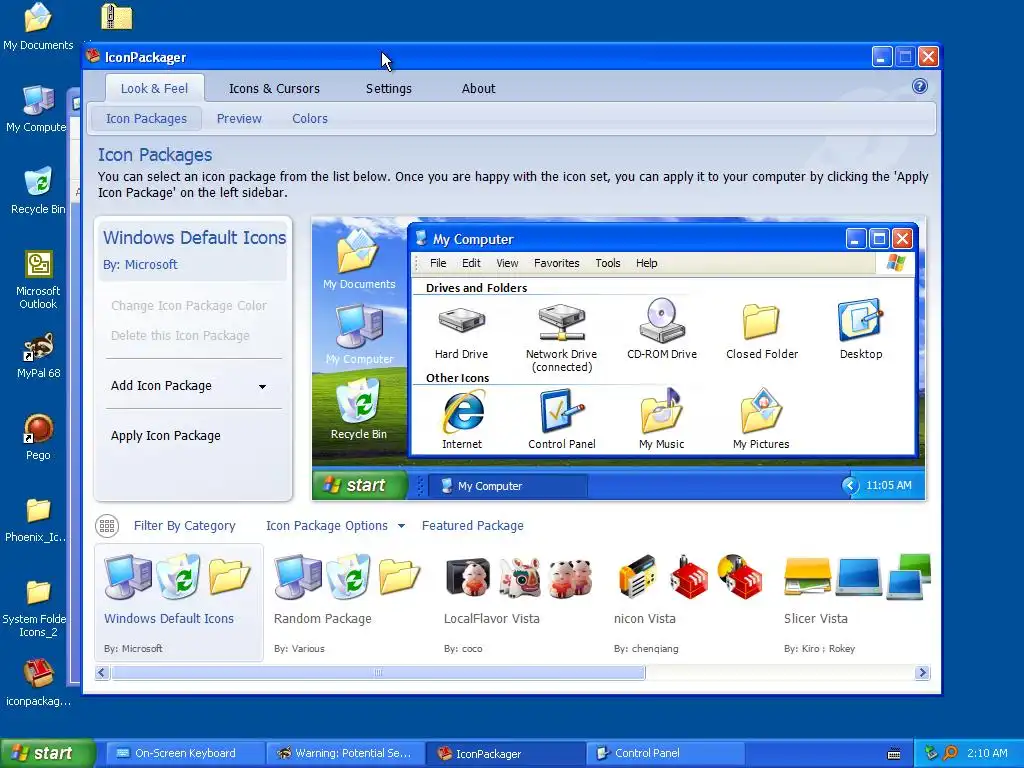Click the Filter By Category link
This screenshot has height=768, width=1024.
184,526
